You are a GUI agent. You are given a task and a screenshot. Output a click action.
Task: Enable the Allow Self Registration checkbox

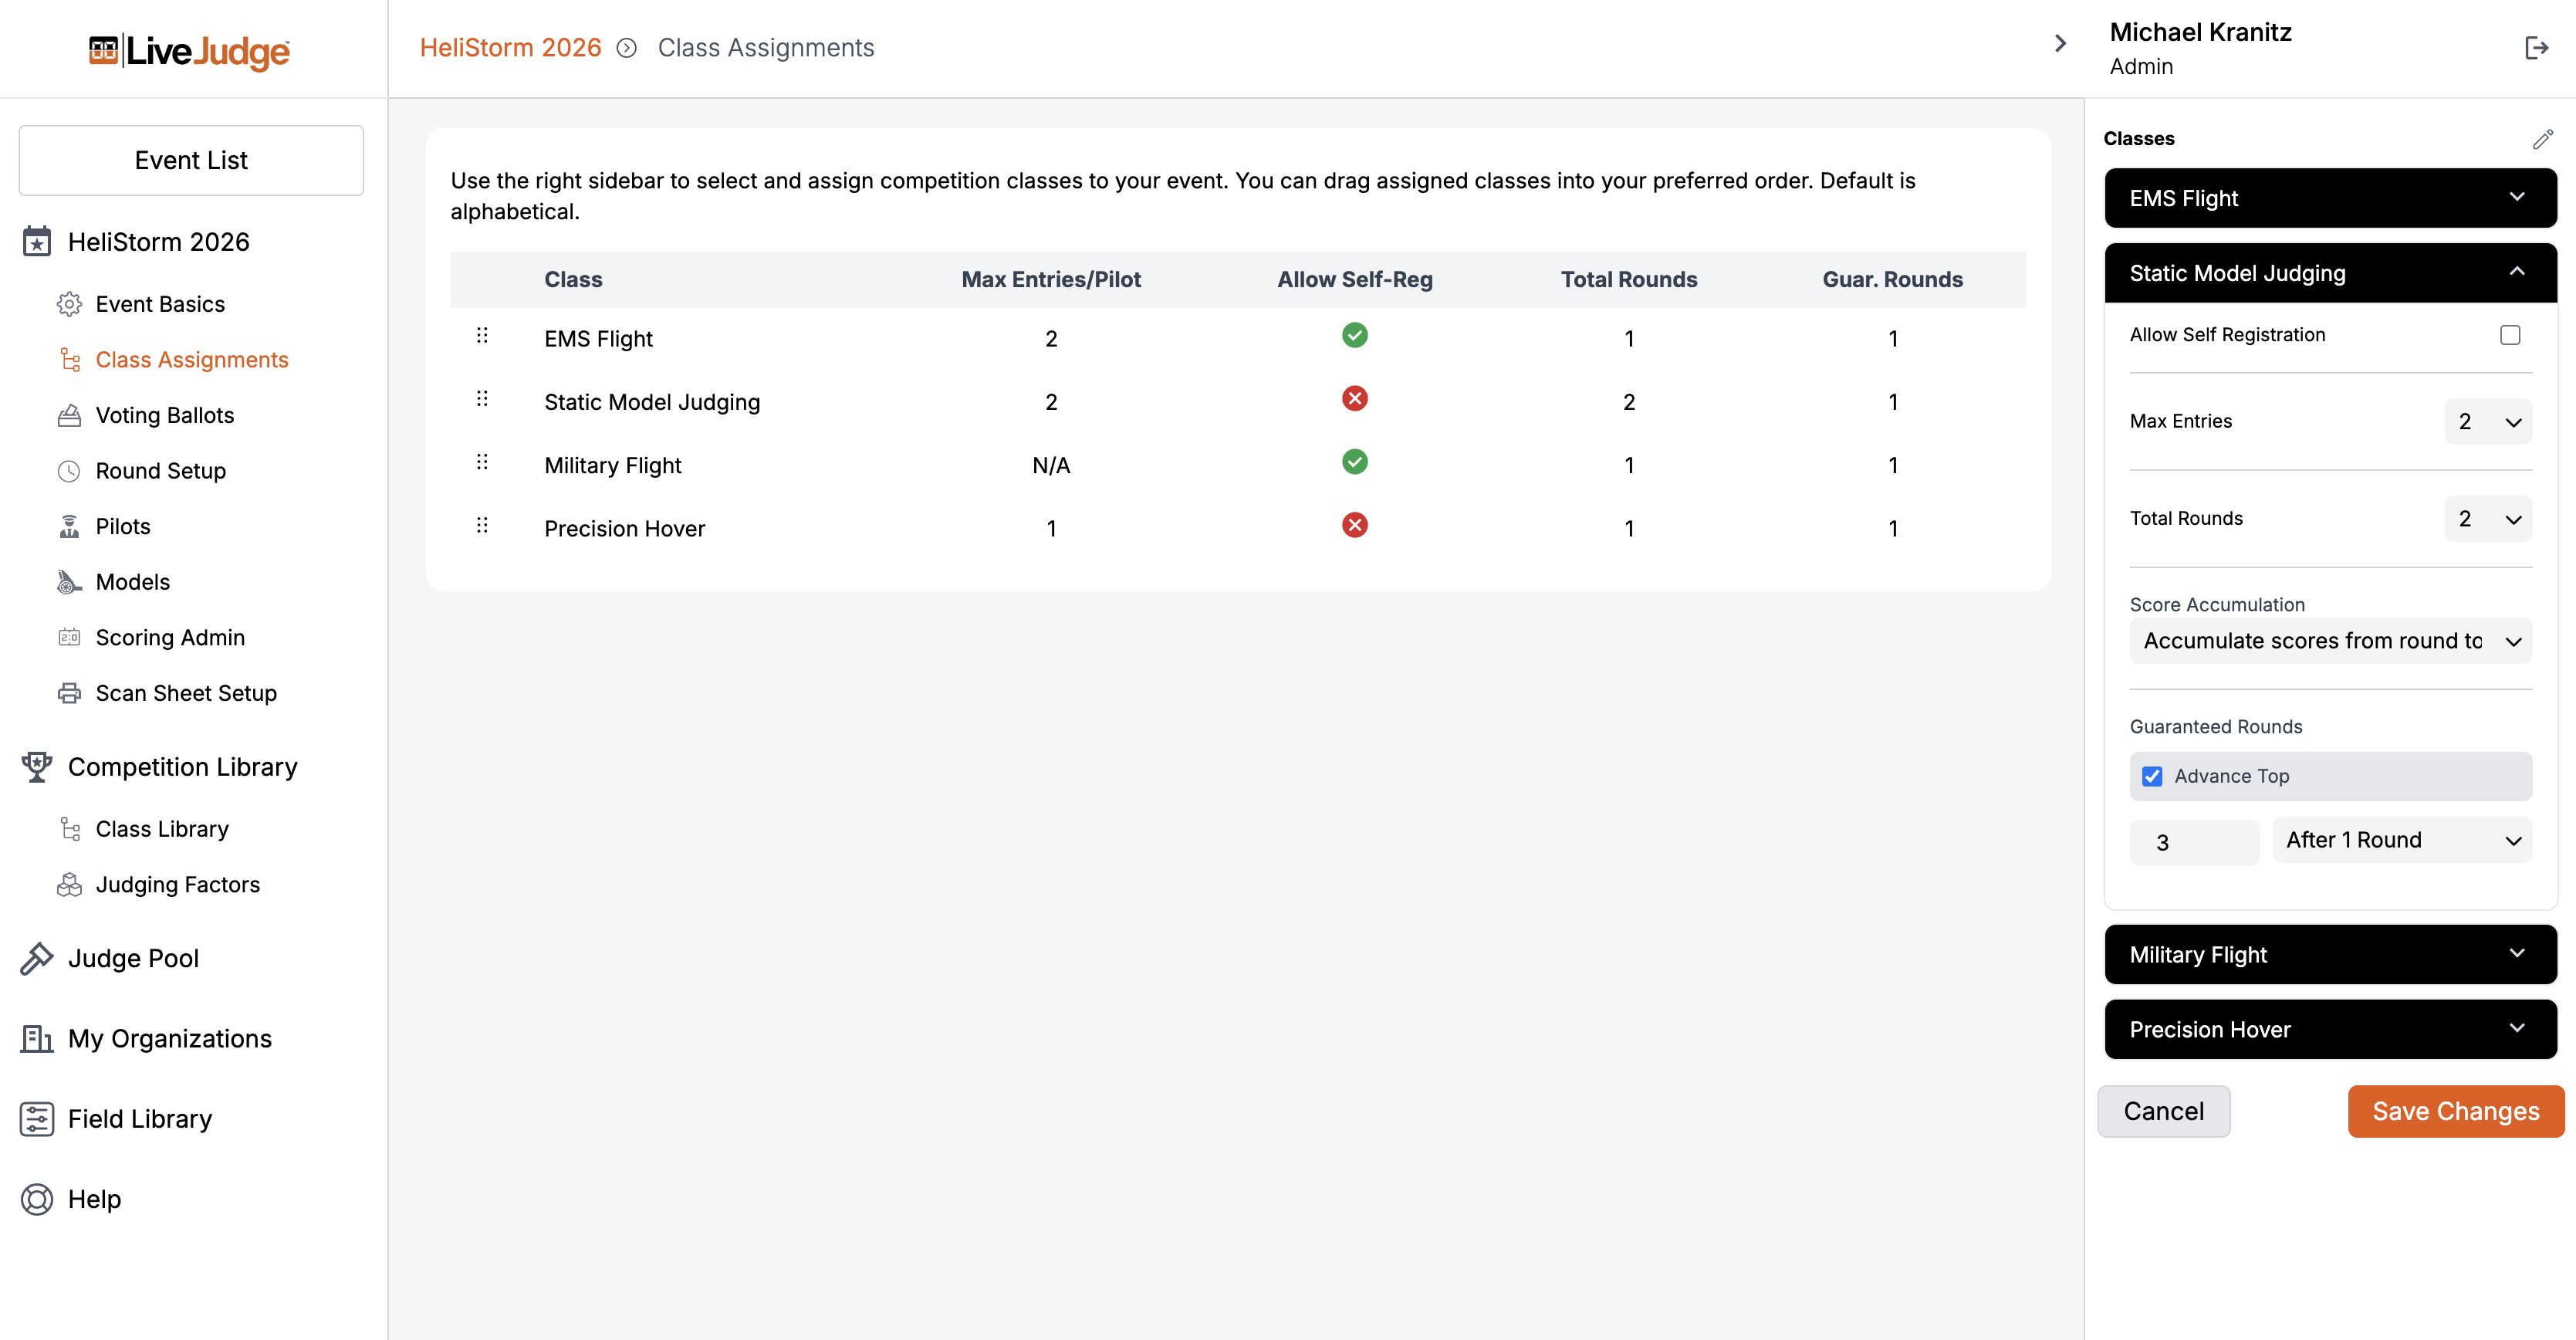pyautogui.click(x=2509, y=335)
